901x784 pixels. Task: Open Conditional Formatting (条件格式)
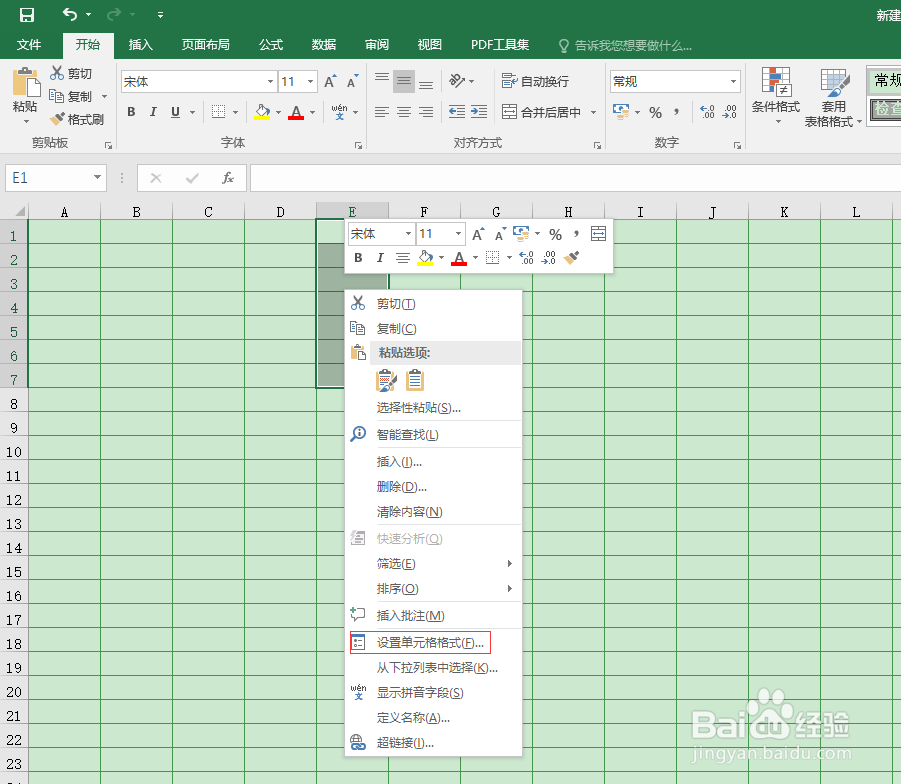(x=776, y=95)
